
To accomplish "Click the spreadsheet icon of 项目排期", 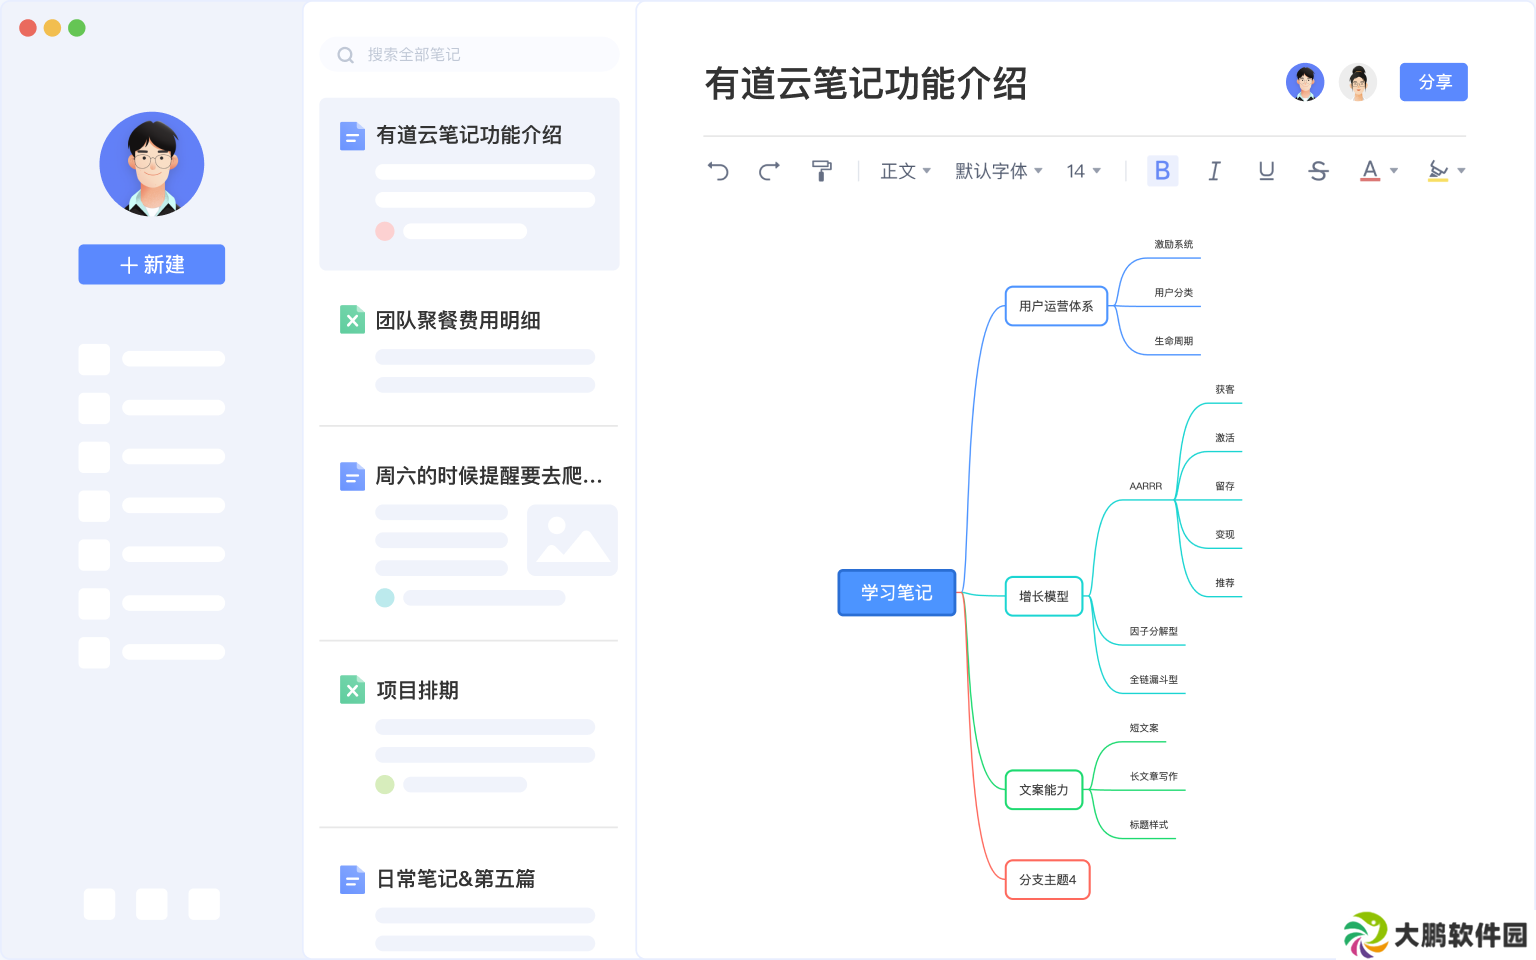I will [352, 690].
